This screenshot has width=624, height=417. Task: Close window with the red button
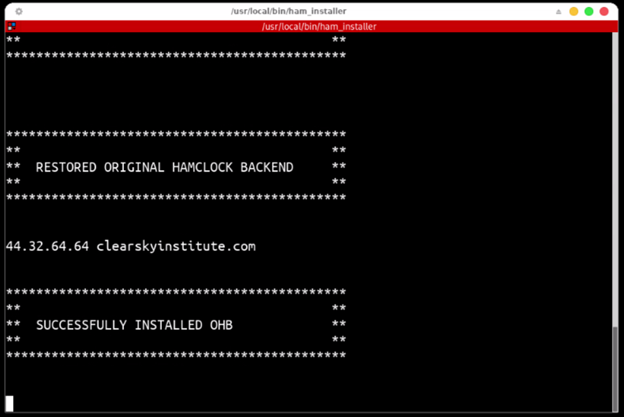[x=604, y=11]
